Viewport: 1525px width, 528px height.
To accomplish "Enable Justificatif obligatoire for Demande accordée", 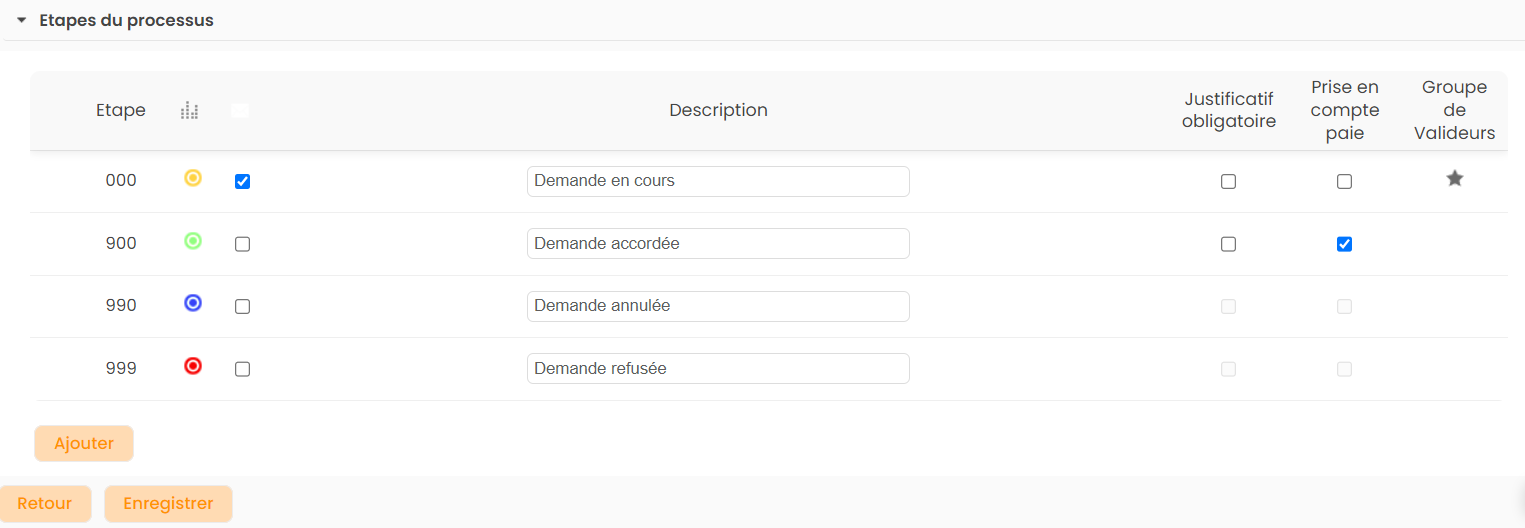I will pos(1228,244).
